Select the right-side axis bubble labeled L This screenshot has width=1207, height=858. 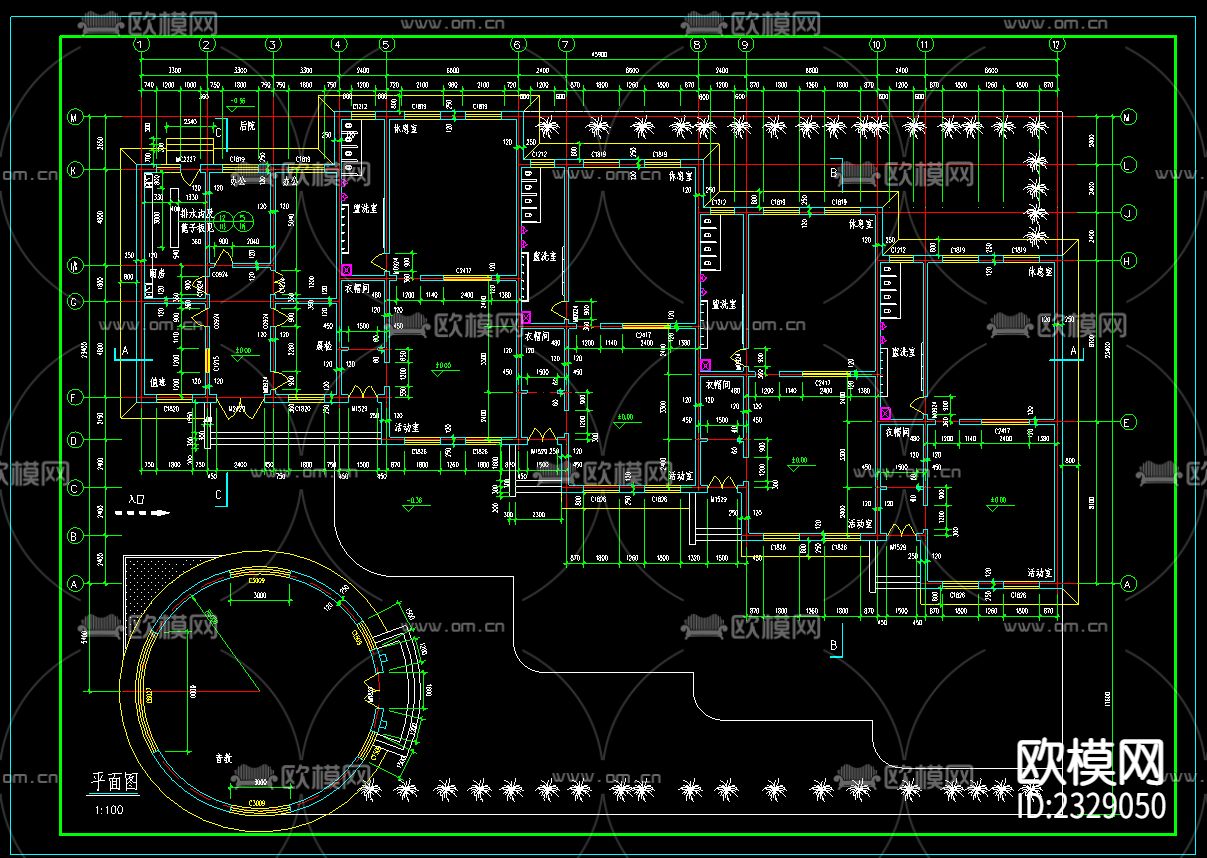(x=1127, y=165)
